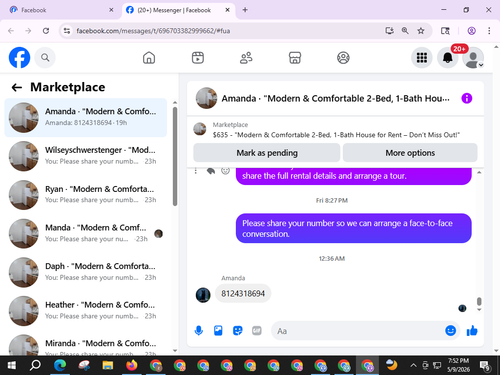The image size is (500, 375).
Task: Open the emoji picker in message box
Action: pos(450,331)
